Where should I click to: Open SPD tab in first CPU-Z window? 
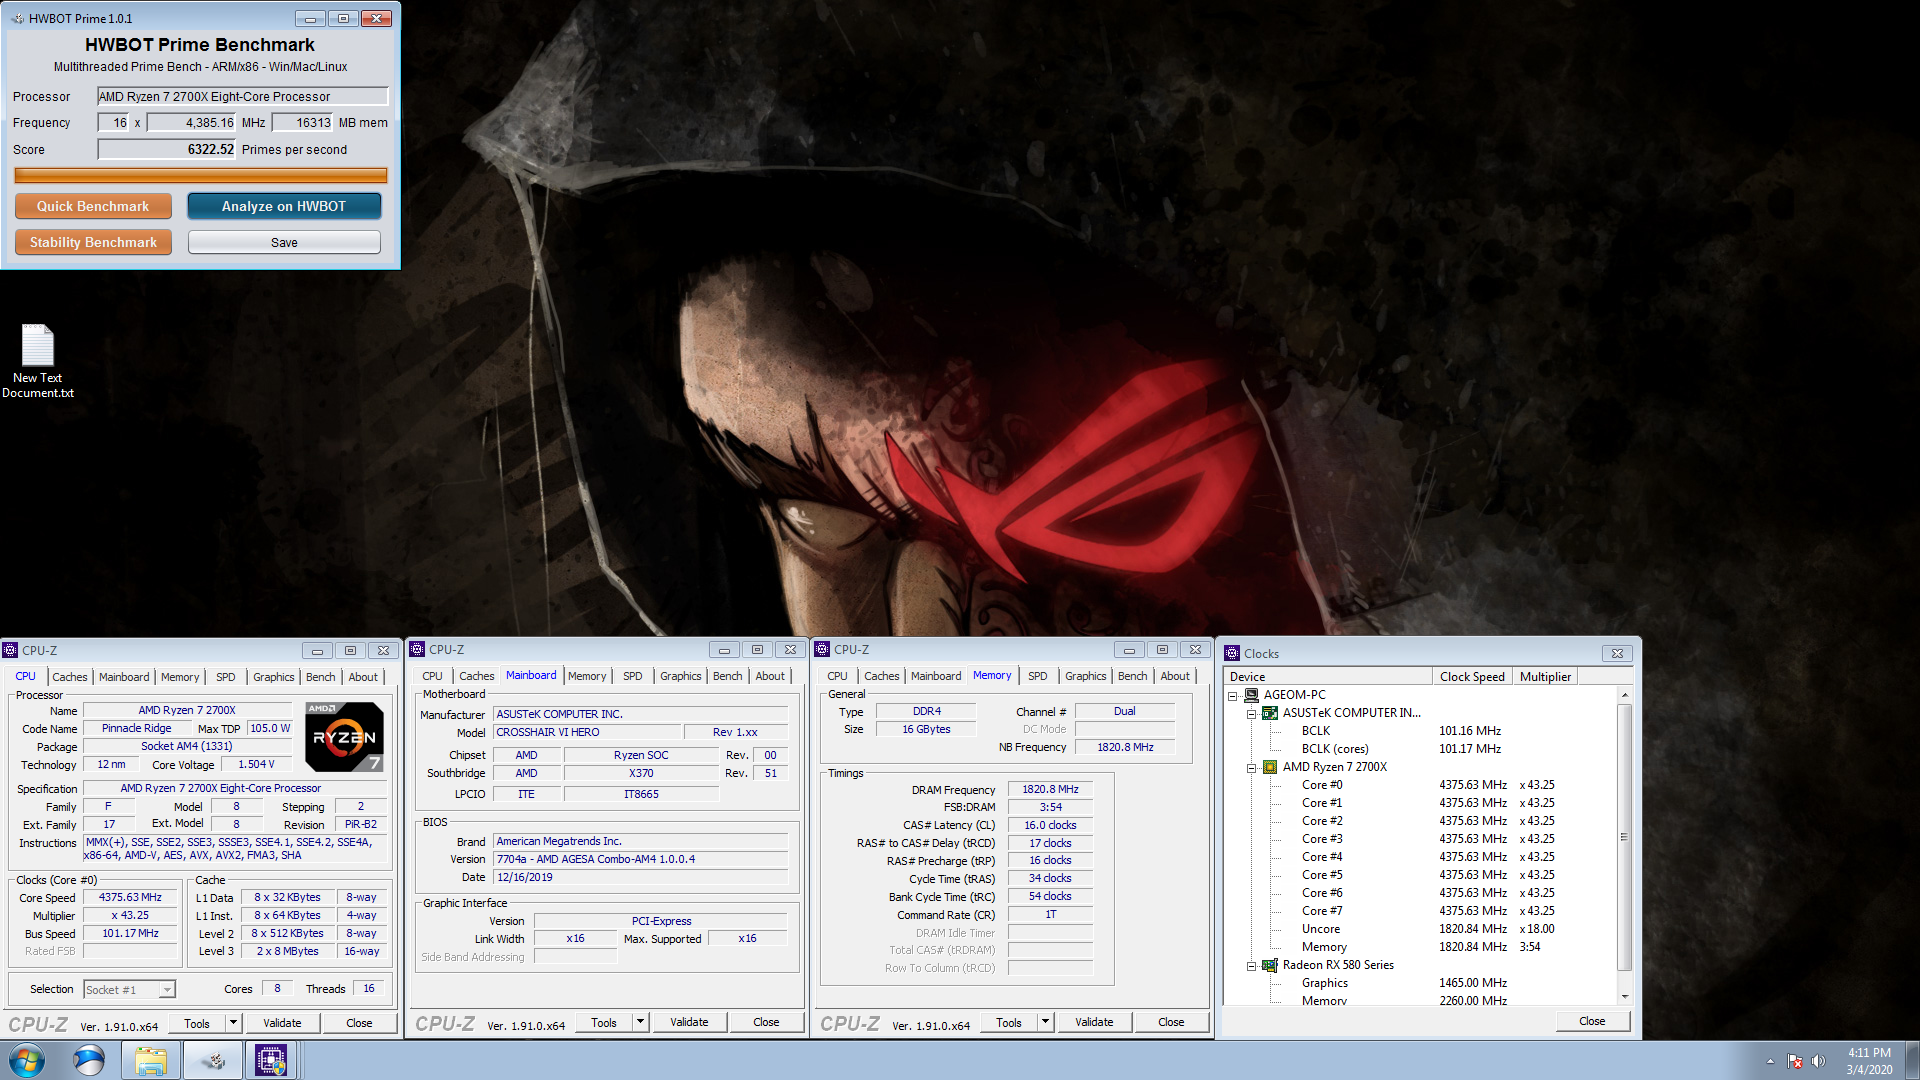pyautogui.click(x=226, y=677)
